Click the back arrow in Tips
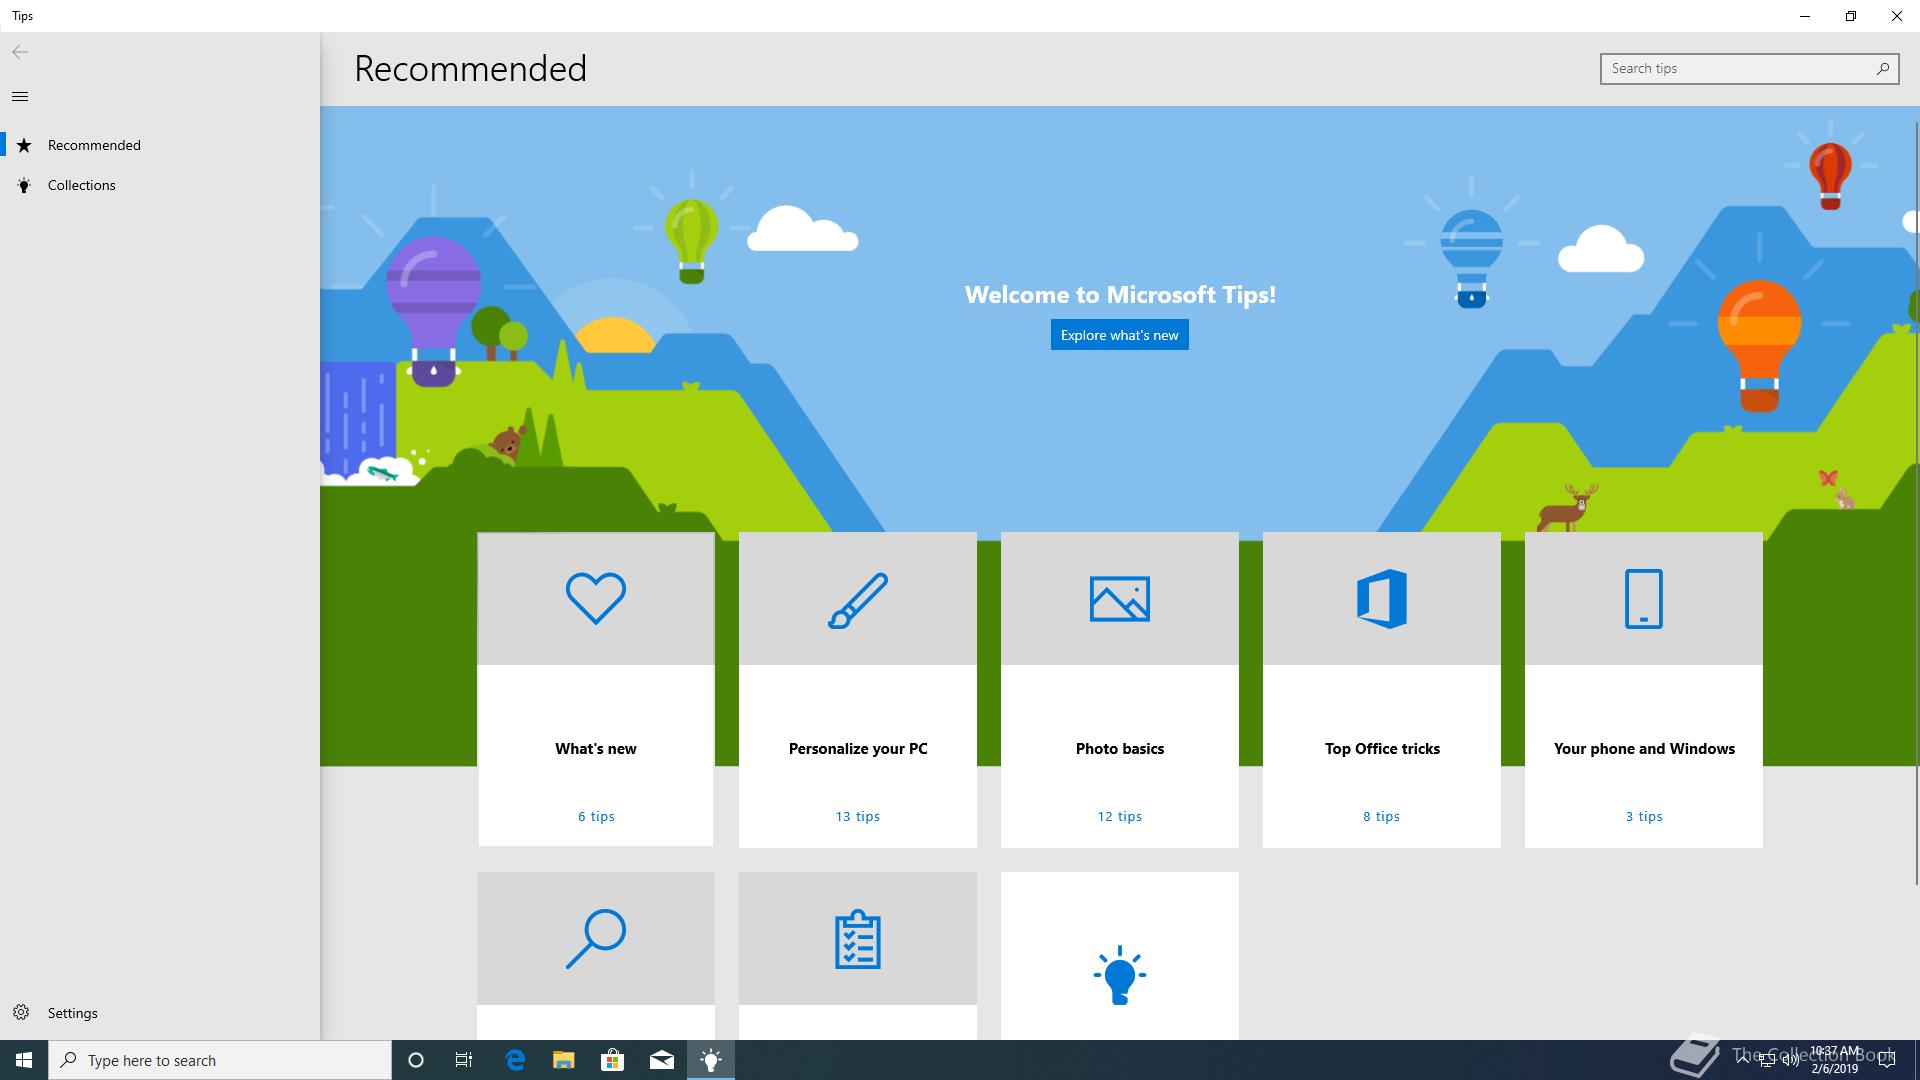 click(20, 52)
